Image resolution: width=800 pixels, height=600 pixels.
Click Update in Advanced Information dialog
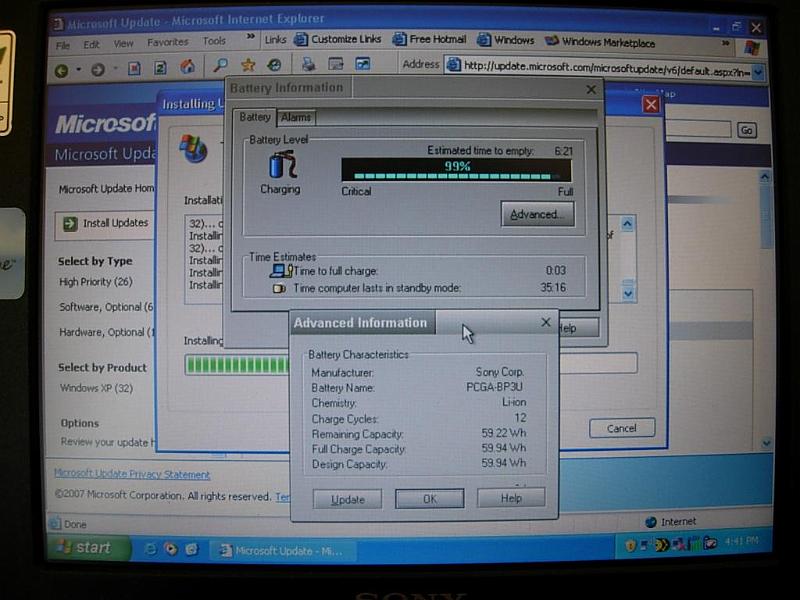tap(347, 499)
